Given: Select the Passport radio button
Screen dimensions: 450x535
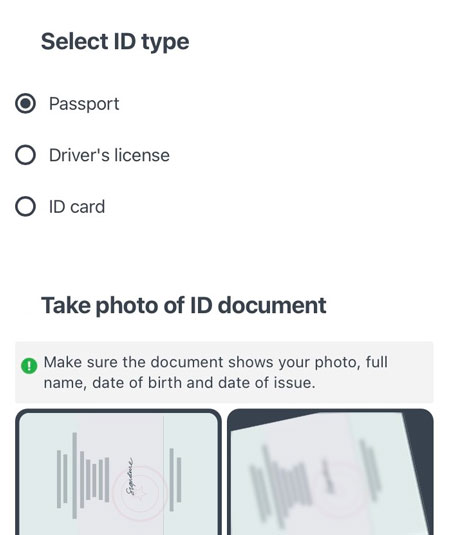Looking at the screenshot, I should click(25, 103).
